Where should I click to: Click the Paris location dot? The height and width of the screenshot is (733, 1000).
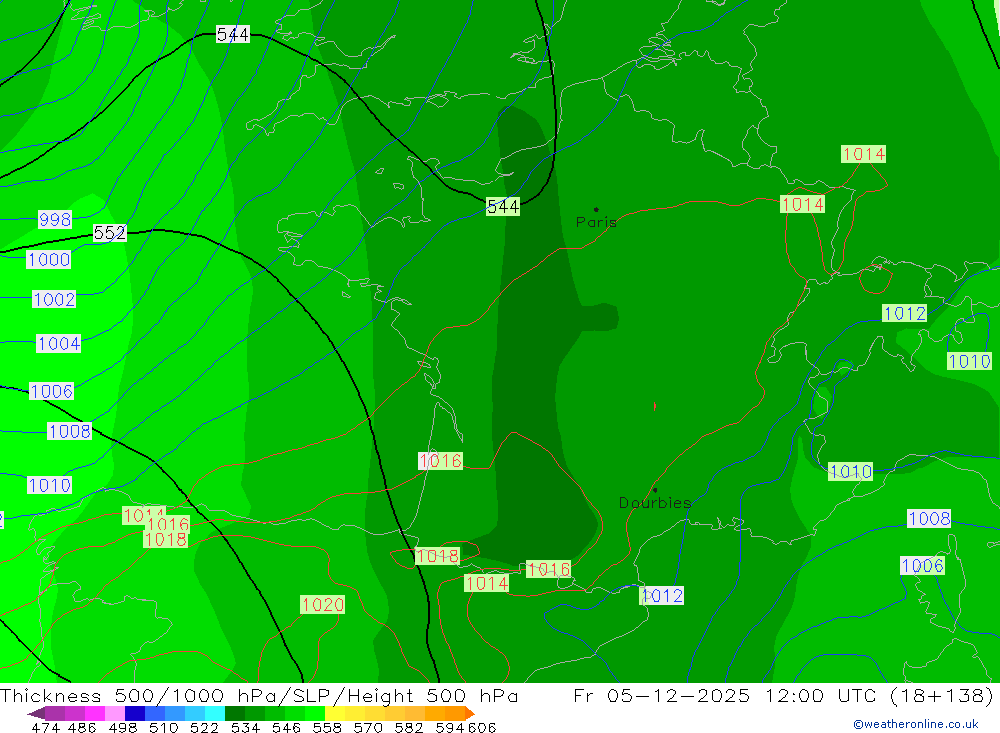596,209
